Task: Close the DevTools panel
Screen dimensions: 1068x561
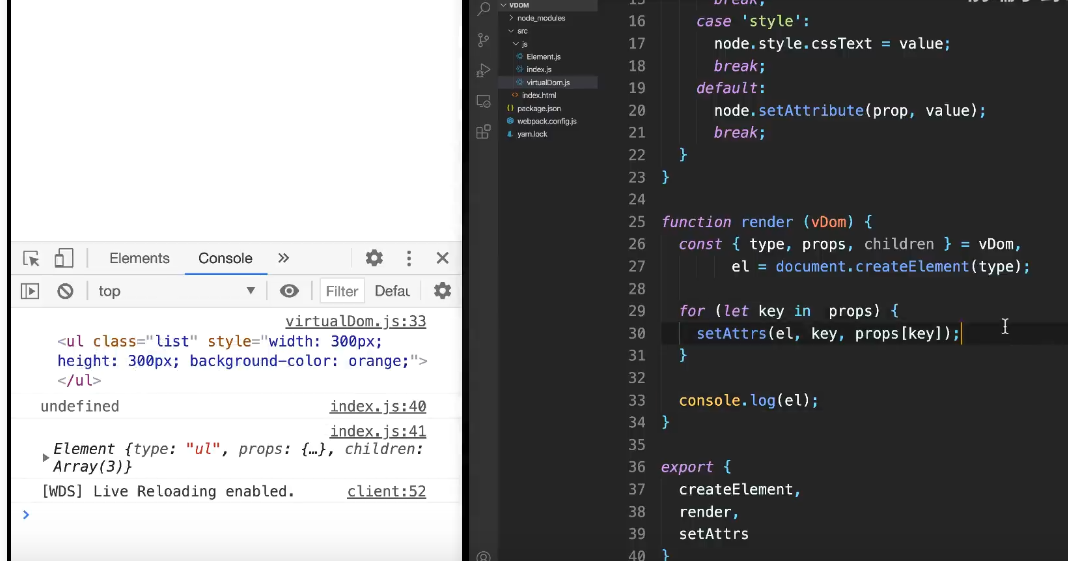Action: [x=443, y=258]
